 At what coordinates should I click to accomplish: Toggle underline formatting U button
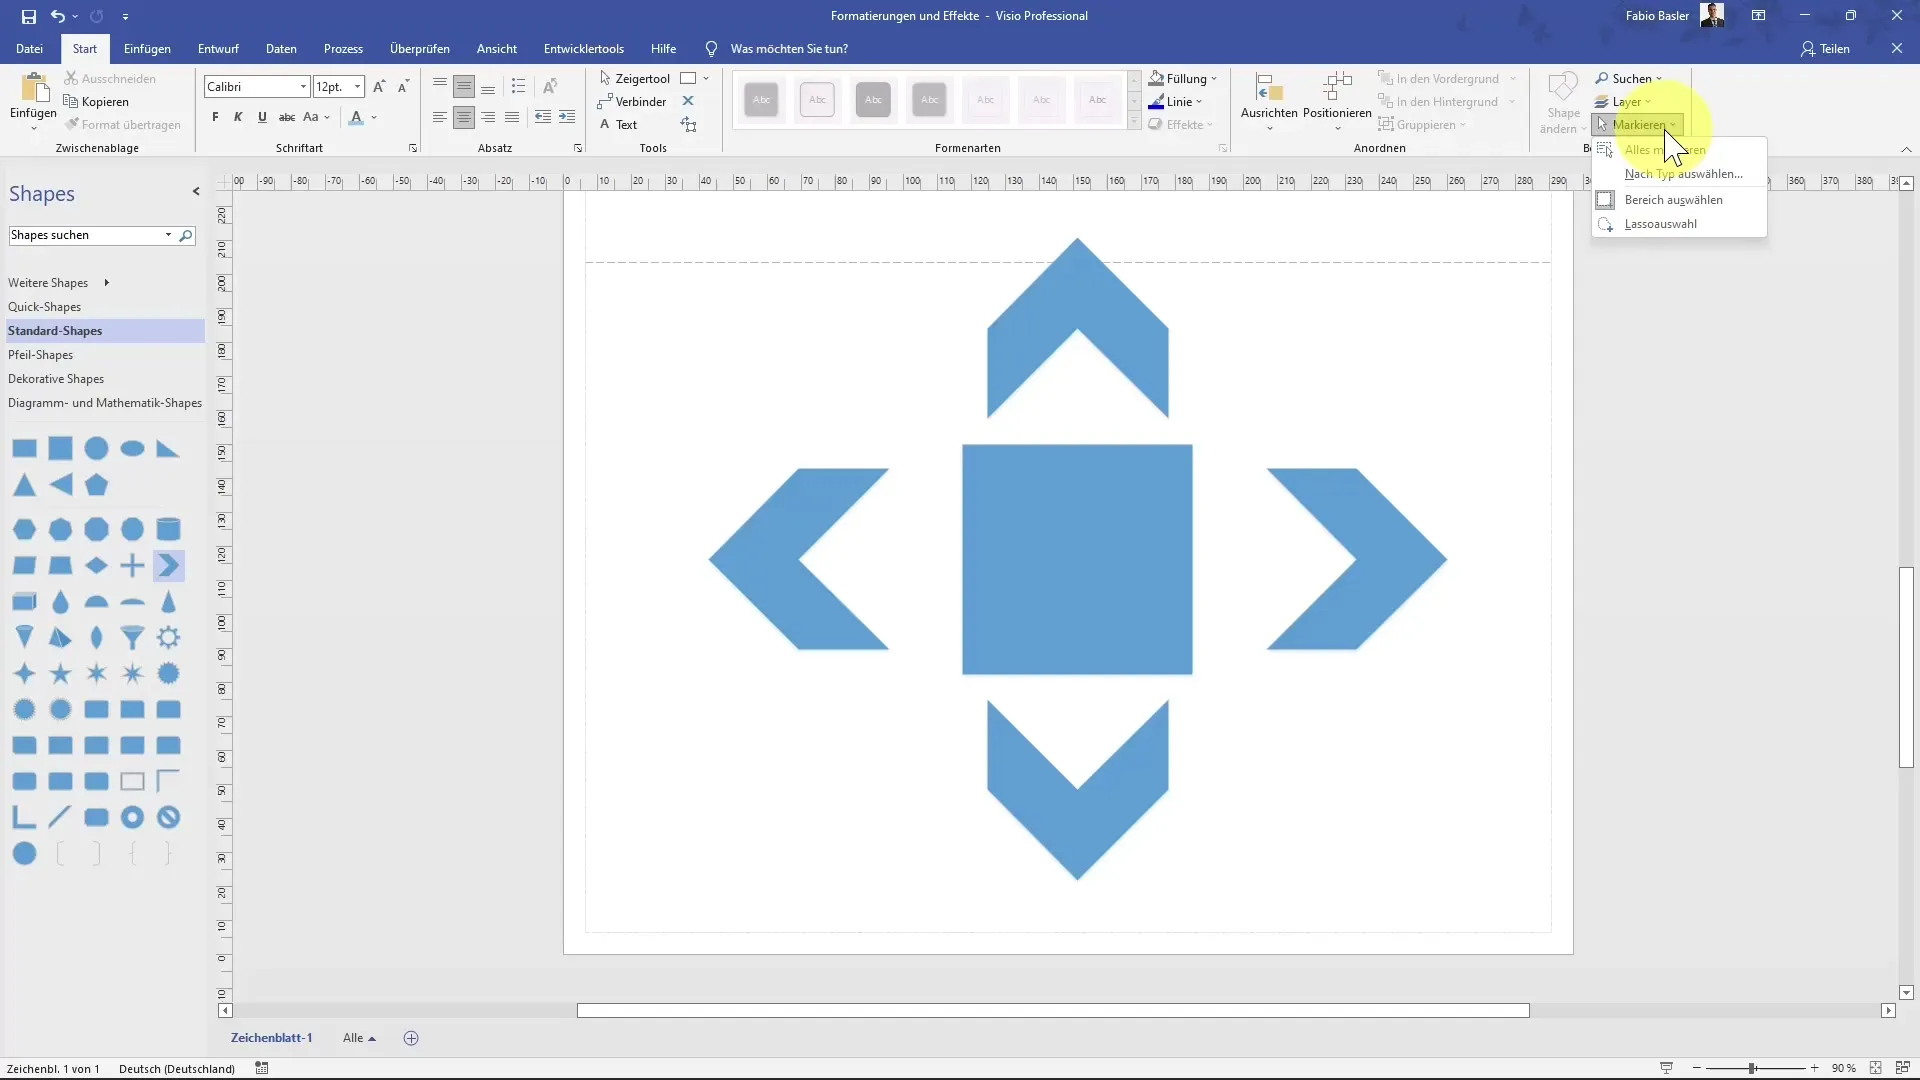pyautogui.click(x=262, y=117)
